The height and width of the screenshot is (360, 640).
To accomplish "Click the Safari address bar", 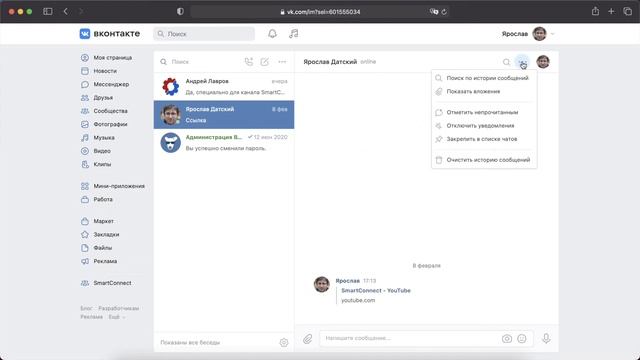I will click(320, 12).
